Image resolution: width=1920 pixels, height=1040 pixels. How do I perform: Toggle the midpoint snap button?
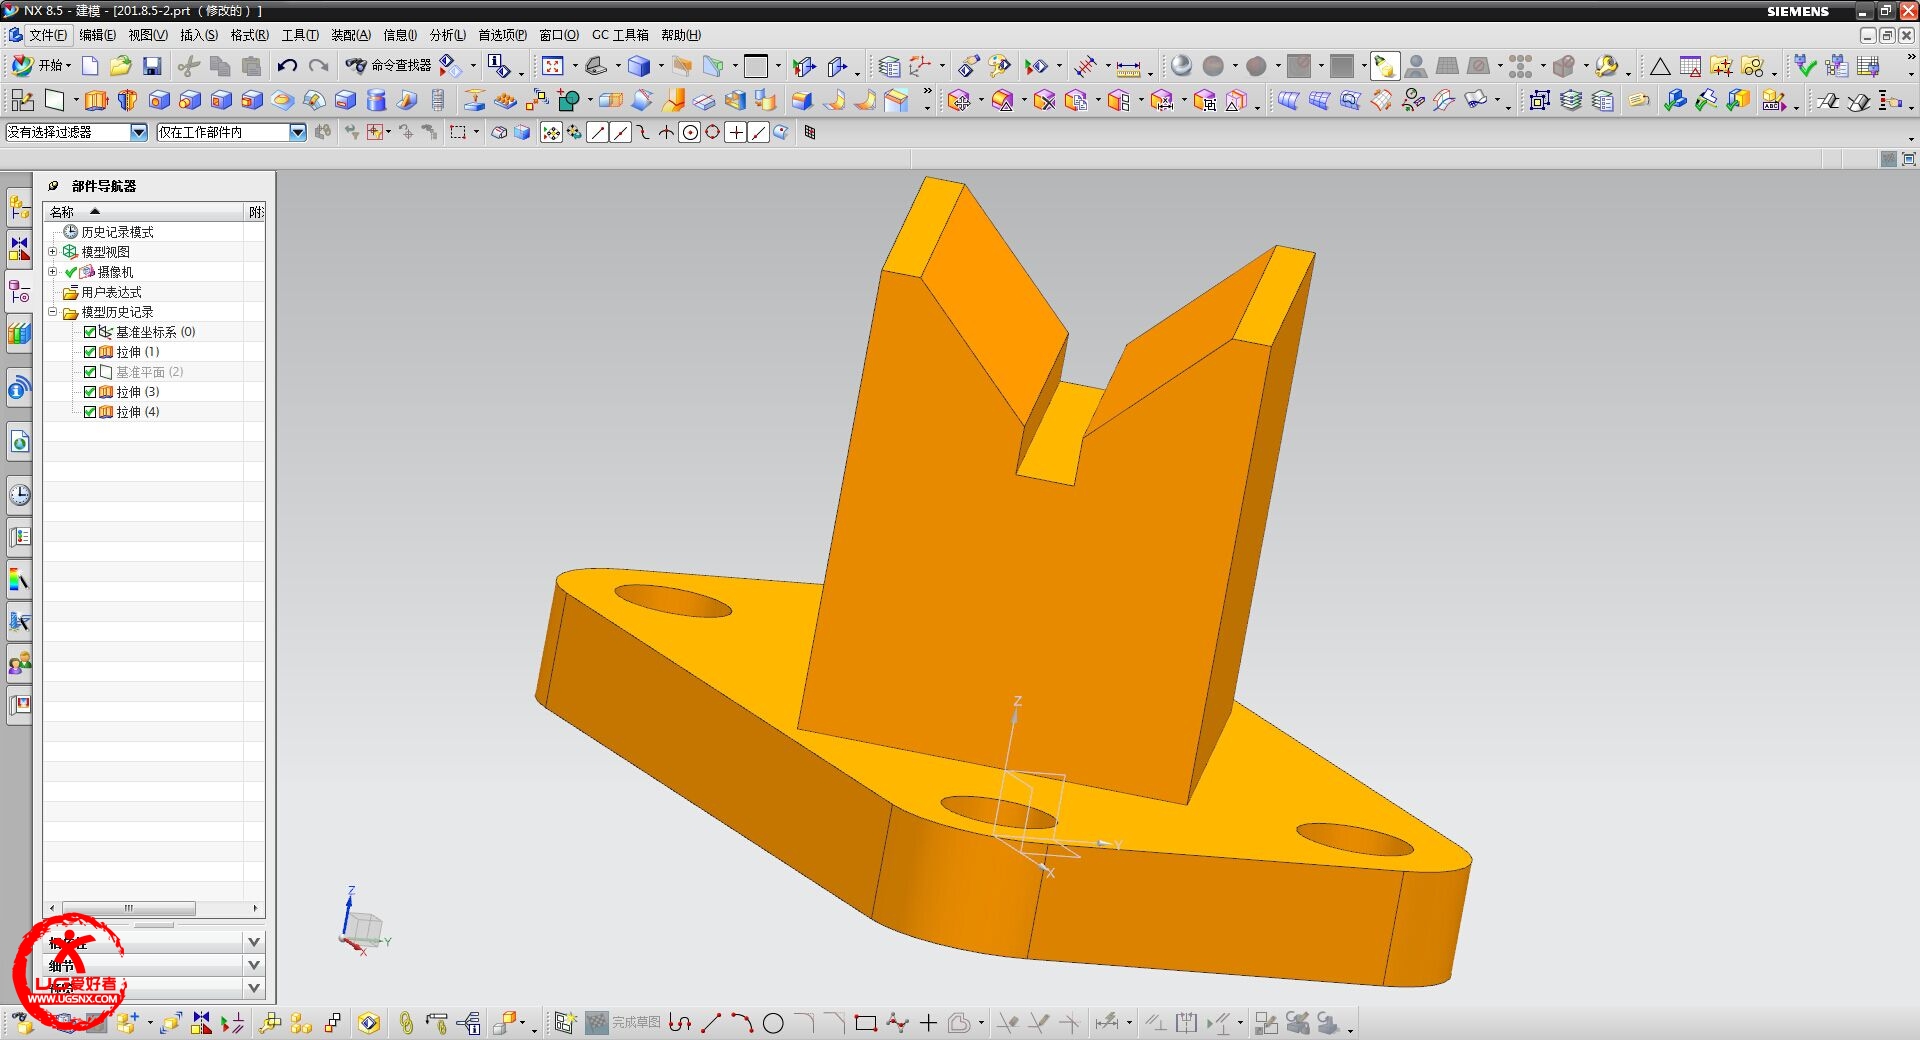(x=620, y=132)
